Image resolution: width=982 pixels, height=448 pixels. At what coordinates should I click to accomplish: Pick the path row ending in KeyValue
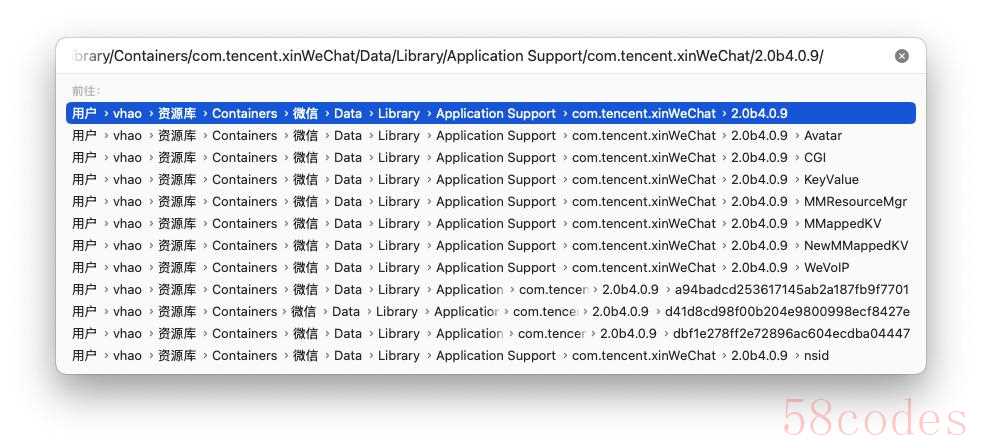coord(491,179)
